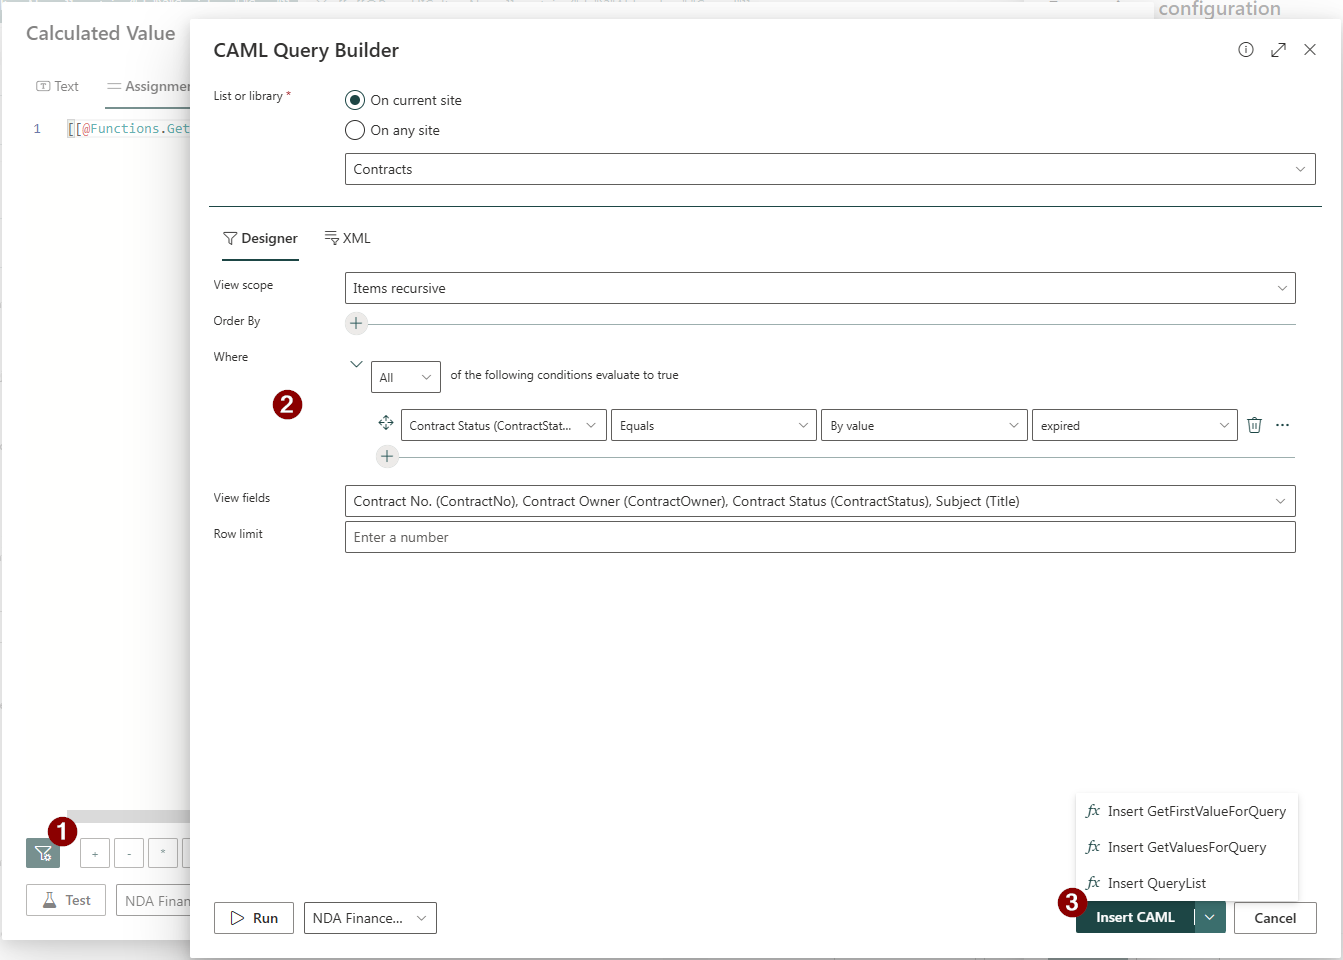Select the On current site option
Viewport: 1343px width, 960px height.
tap(355, 100)
